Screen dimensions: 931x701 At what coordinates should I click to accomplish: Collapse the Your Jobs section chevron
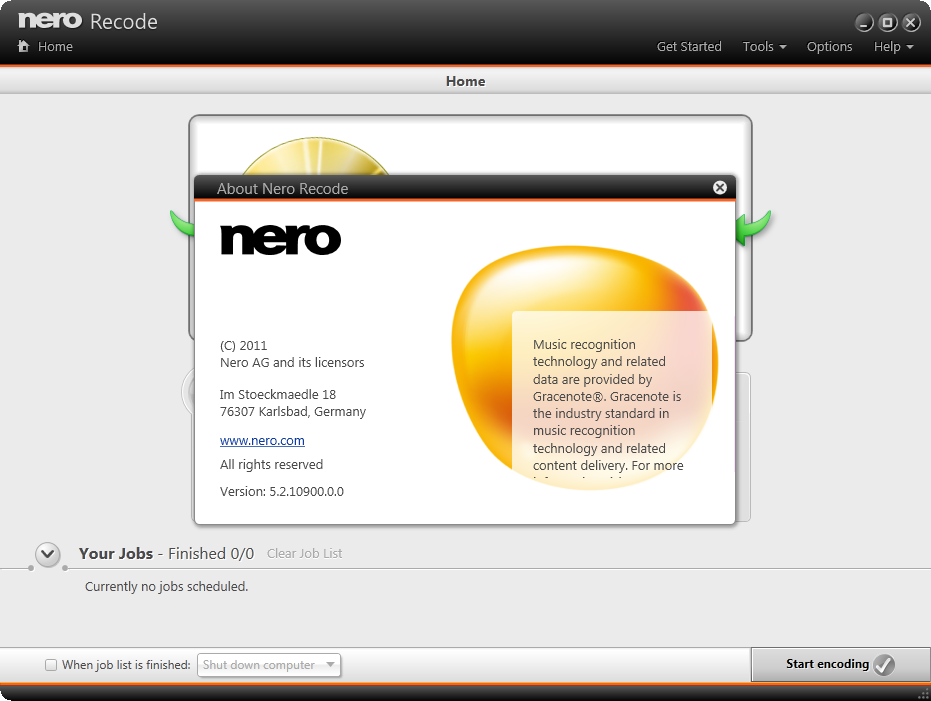[48, 554]
